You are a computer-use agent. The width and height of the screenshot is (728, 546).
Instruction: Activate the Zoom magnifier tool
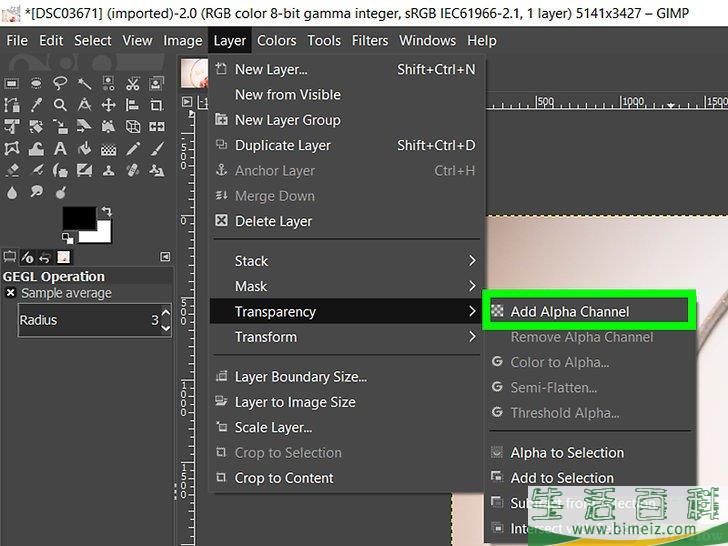[60, 104]
